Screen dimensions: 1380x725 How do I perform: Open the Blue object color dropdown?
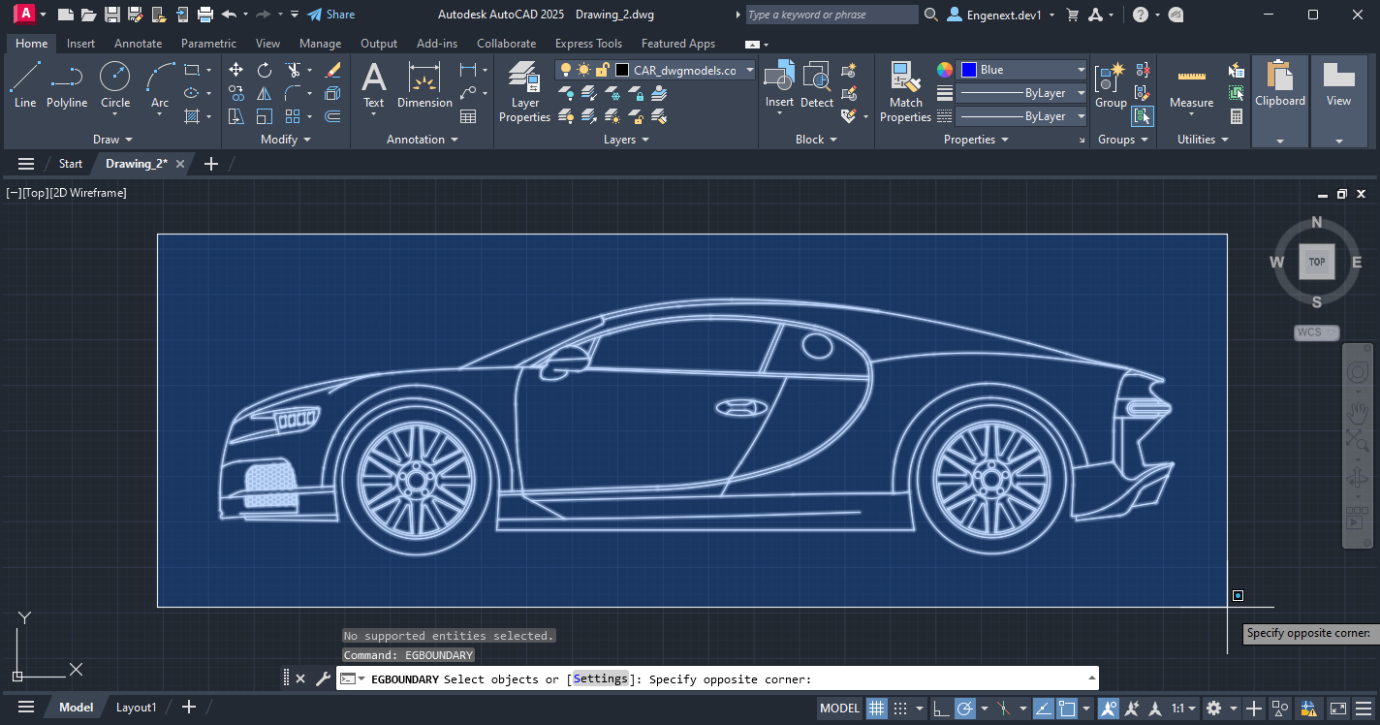tap(1022, 70)
